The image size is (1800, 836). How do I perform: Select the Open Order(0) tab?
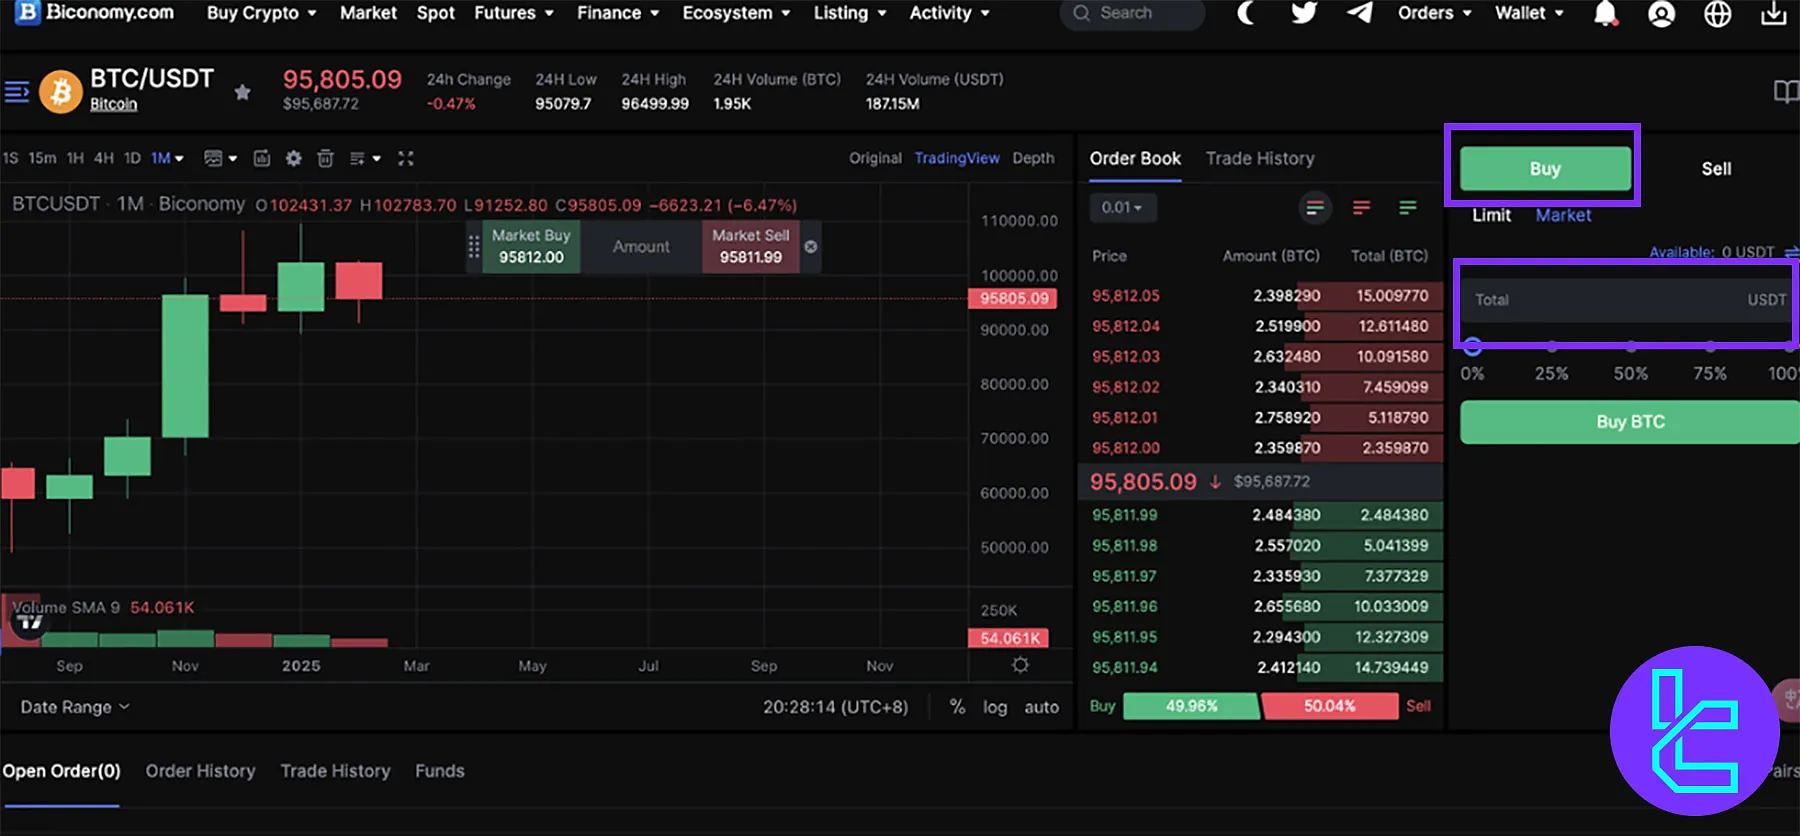click(61, 771)
